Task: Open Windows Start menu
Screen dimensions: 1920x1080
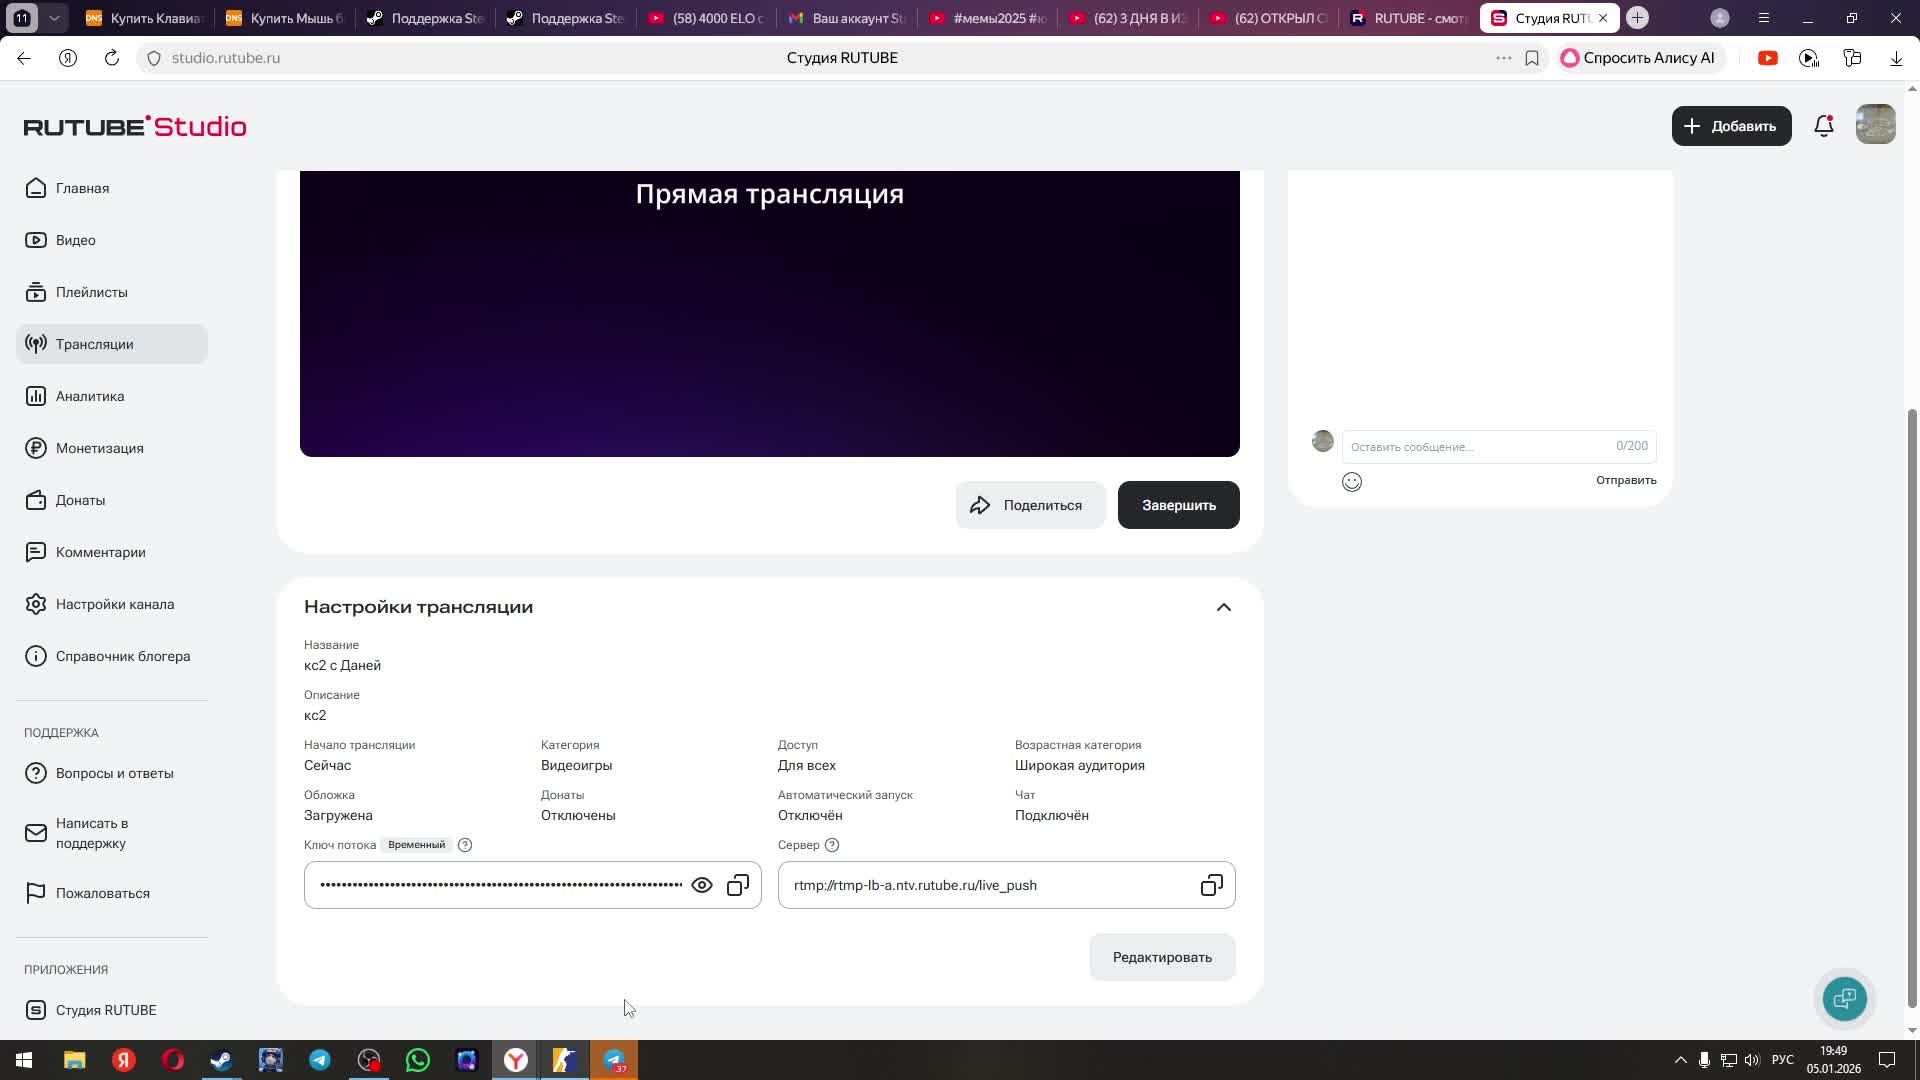Action: pos(24,1060)
